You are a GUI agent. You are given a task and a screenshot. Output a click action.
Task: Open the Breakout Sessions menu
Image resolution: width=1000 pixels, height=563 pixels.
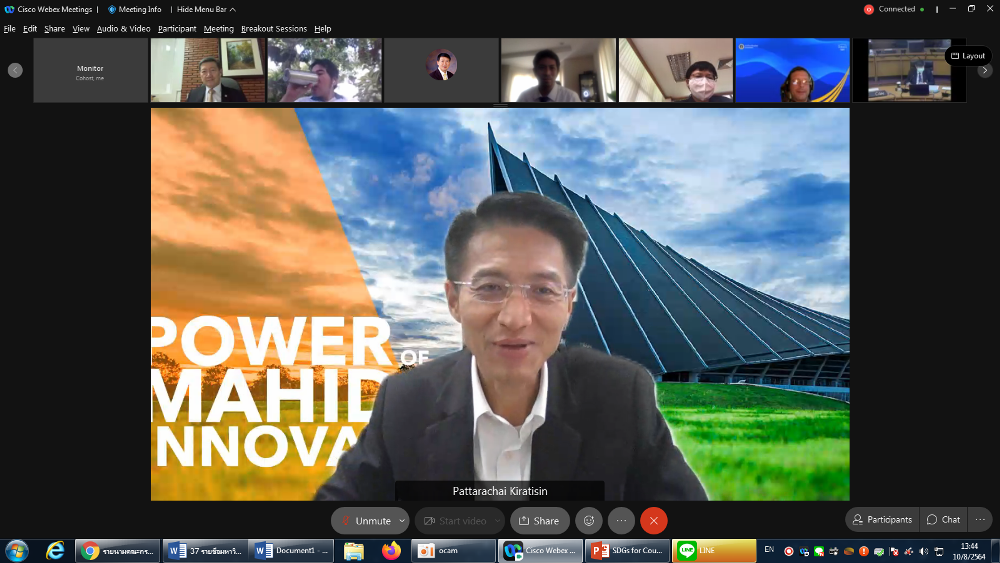(273, 29)
